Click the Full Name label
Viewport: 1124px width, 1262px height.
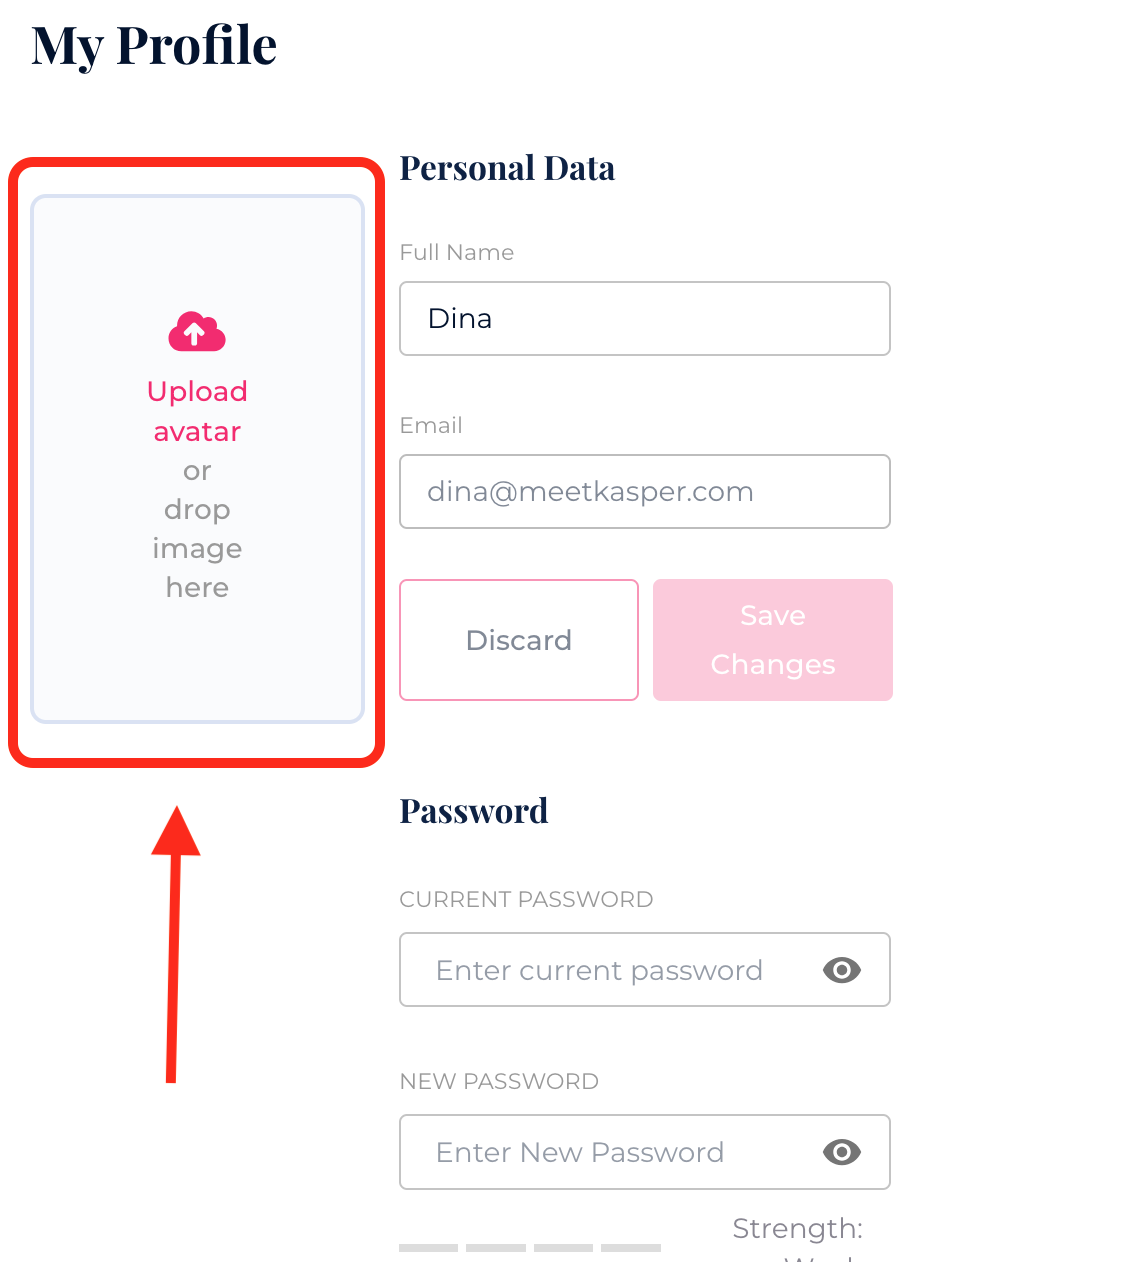pos(456,253)
